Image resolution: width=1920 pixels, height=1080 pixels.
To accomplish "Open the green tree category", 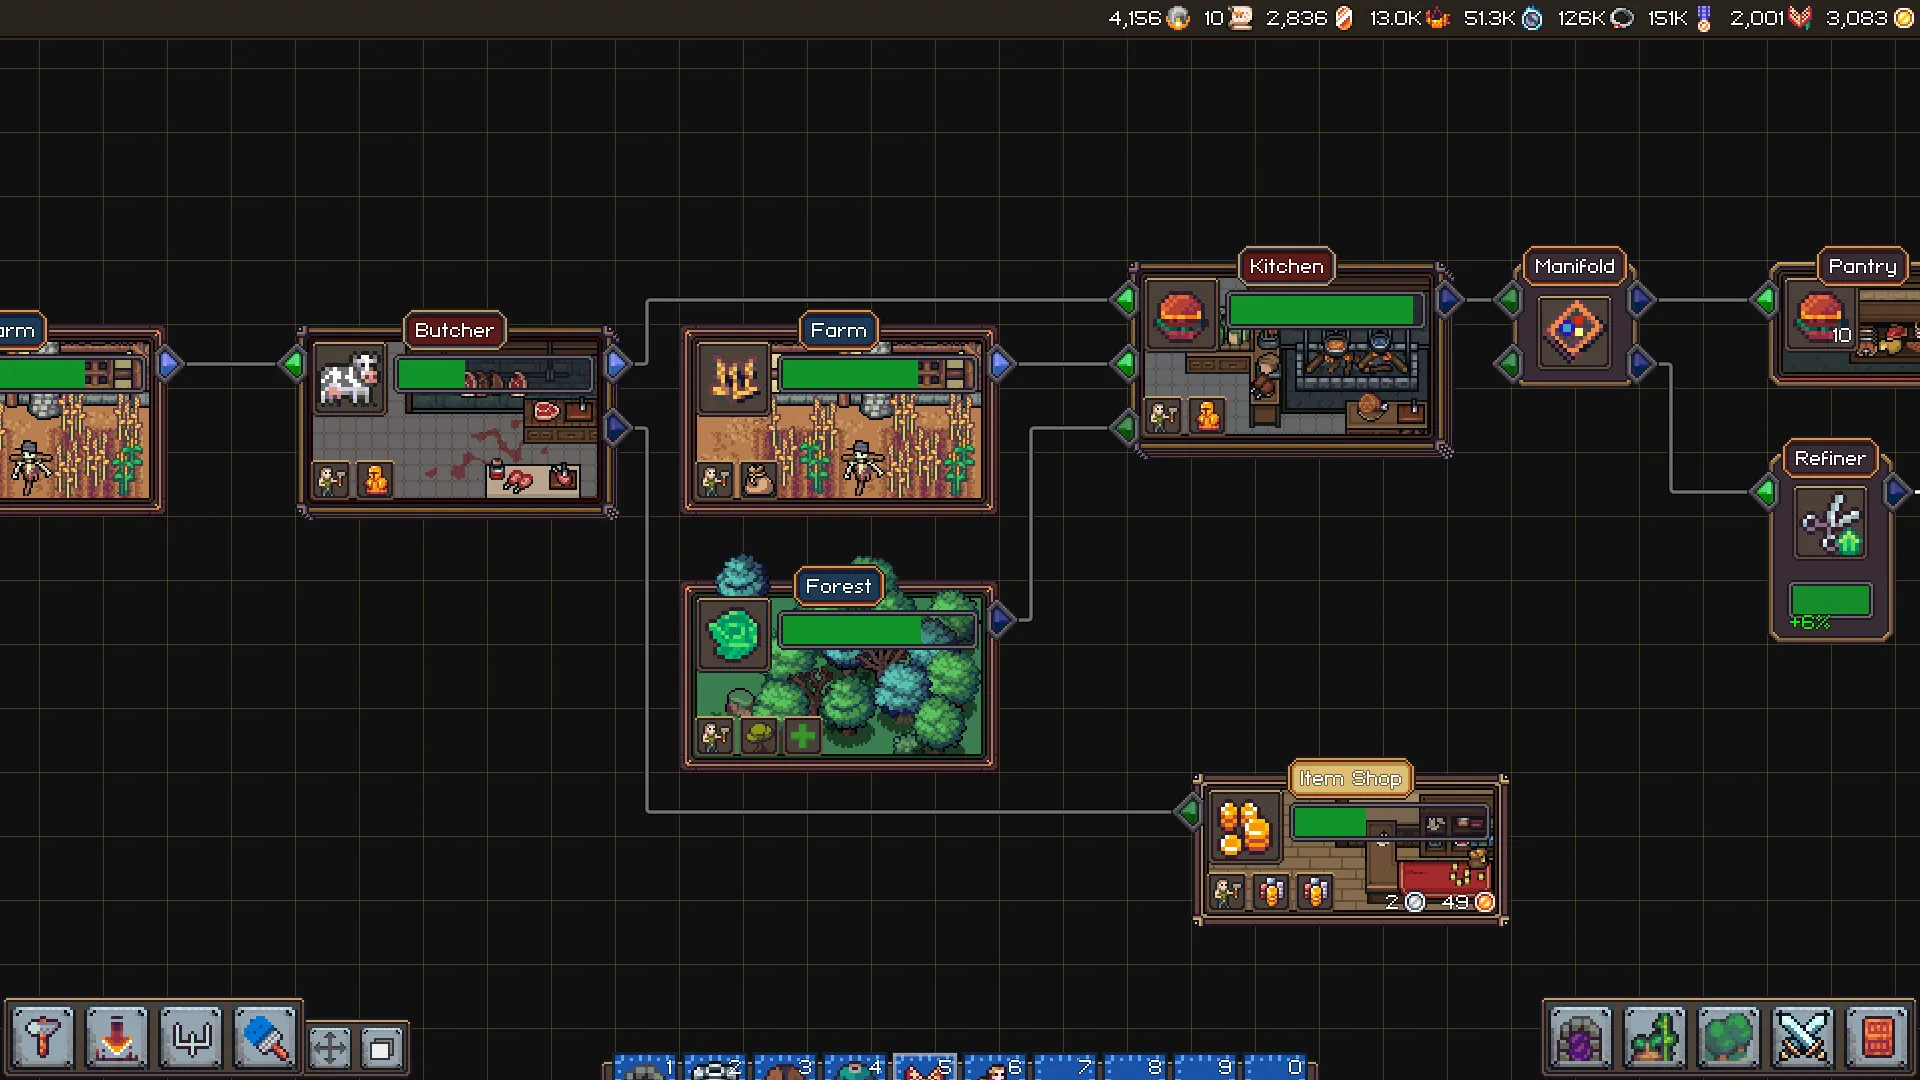I will click(x=1729, y=1038).
